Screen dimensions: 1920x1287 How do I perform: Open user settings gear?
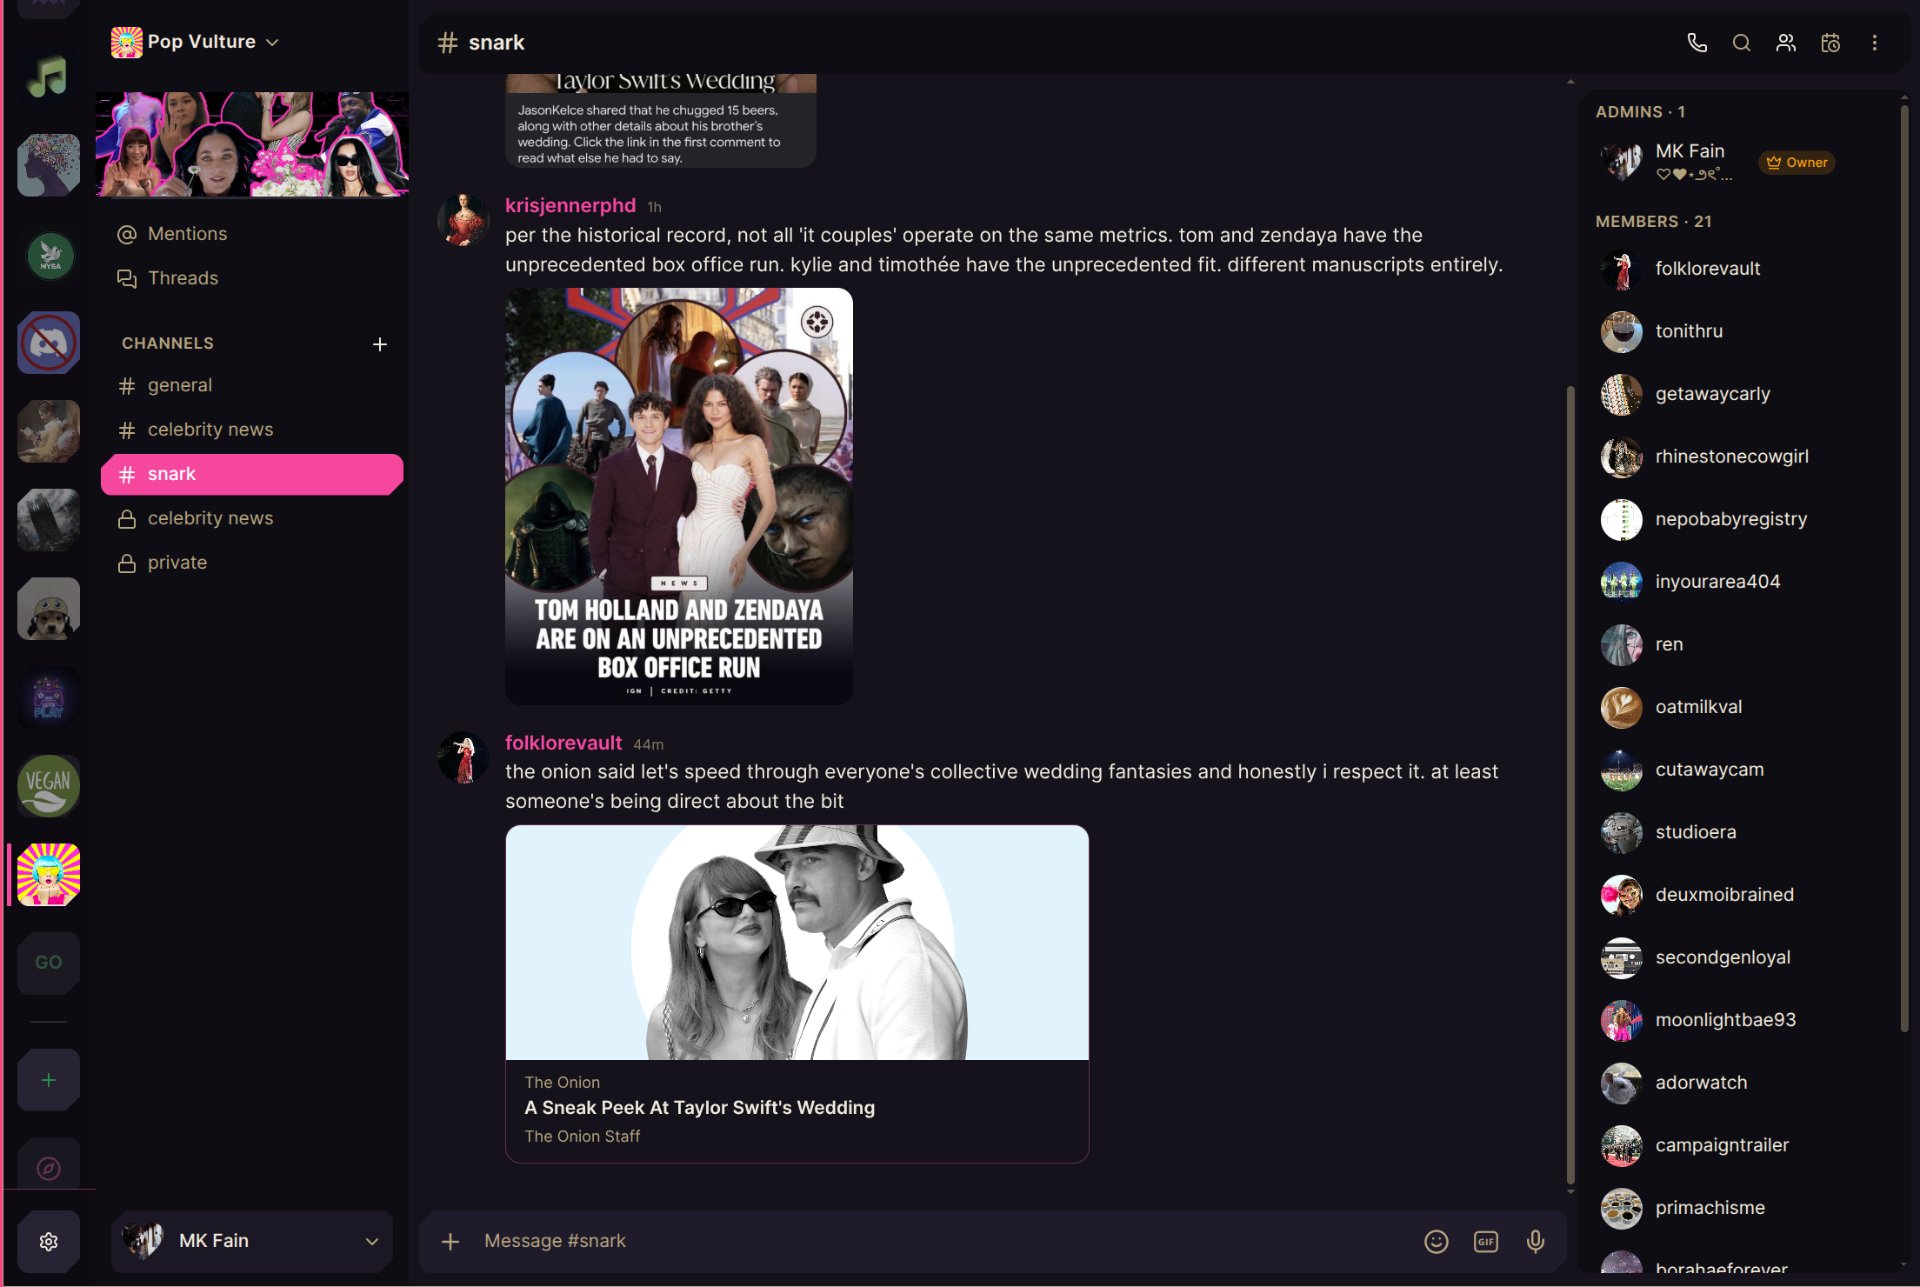coord(48,1241)
